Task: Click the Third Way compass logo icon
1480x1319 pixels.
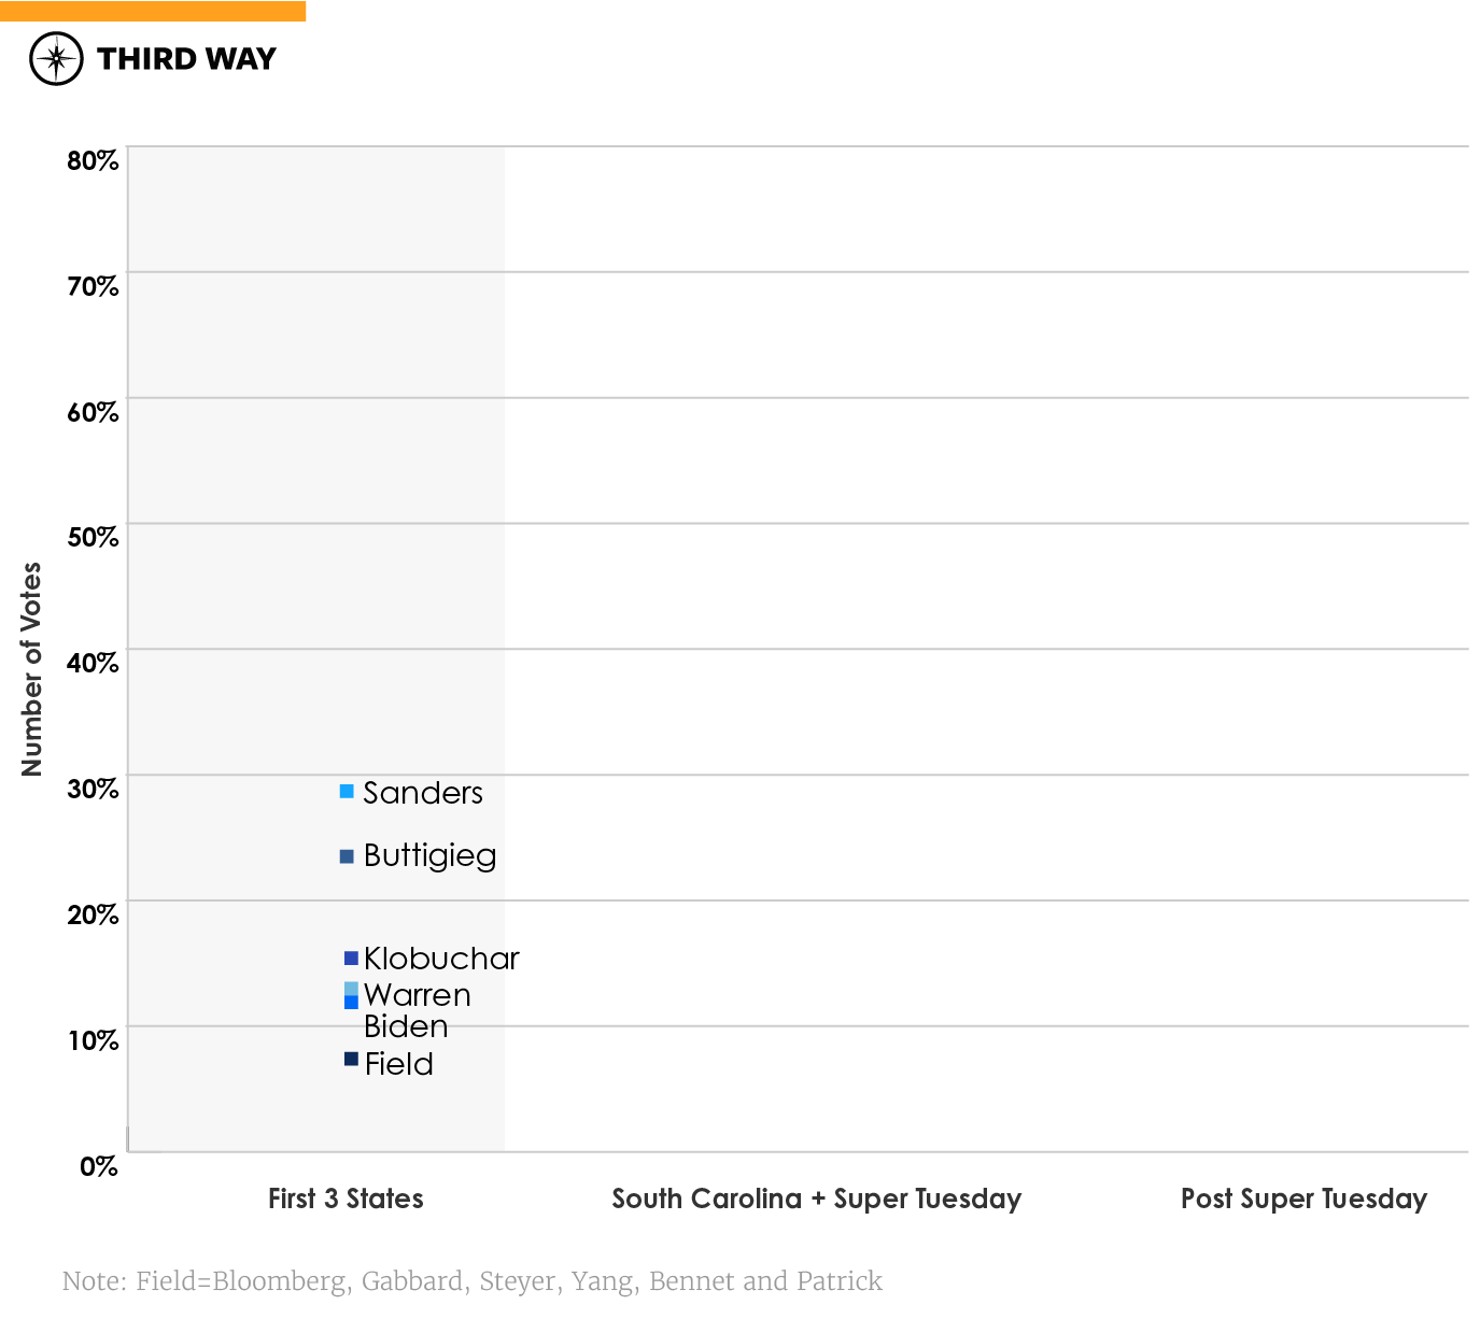Action: pyautogui.click(x=56, y=59)
